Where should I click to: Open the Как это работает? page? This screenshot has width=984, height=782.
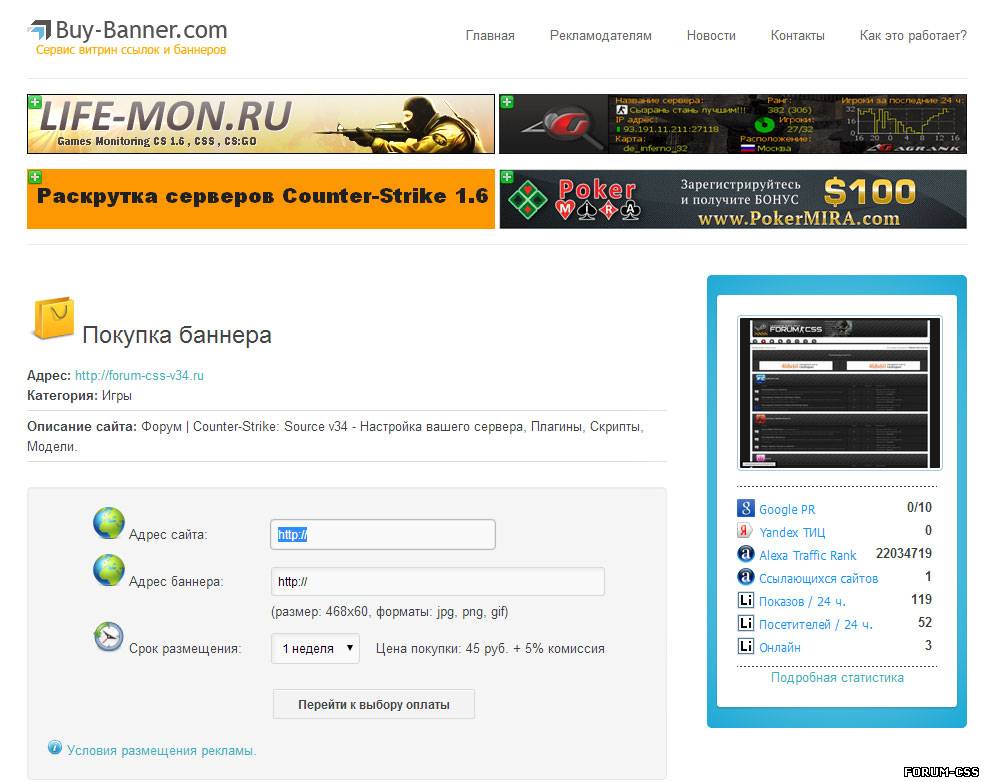913,36
